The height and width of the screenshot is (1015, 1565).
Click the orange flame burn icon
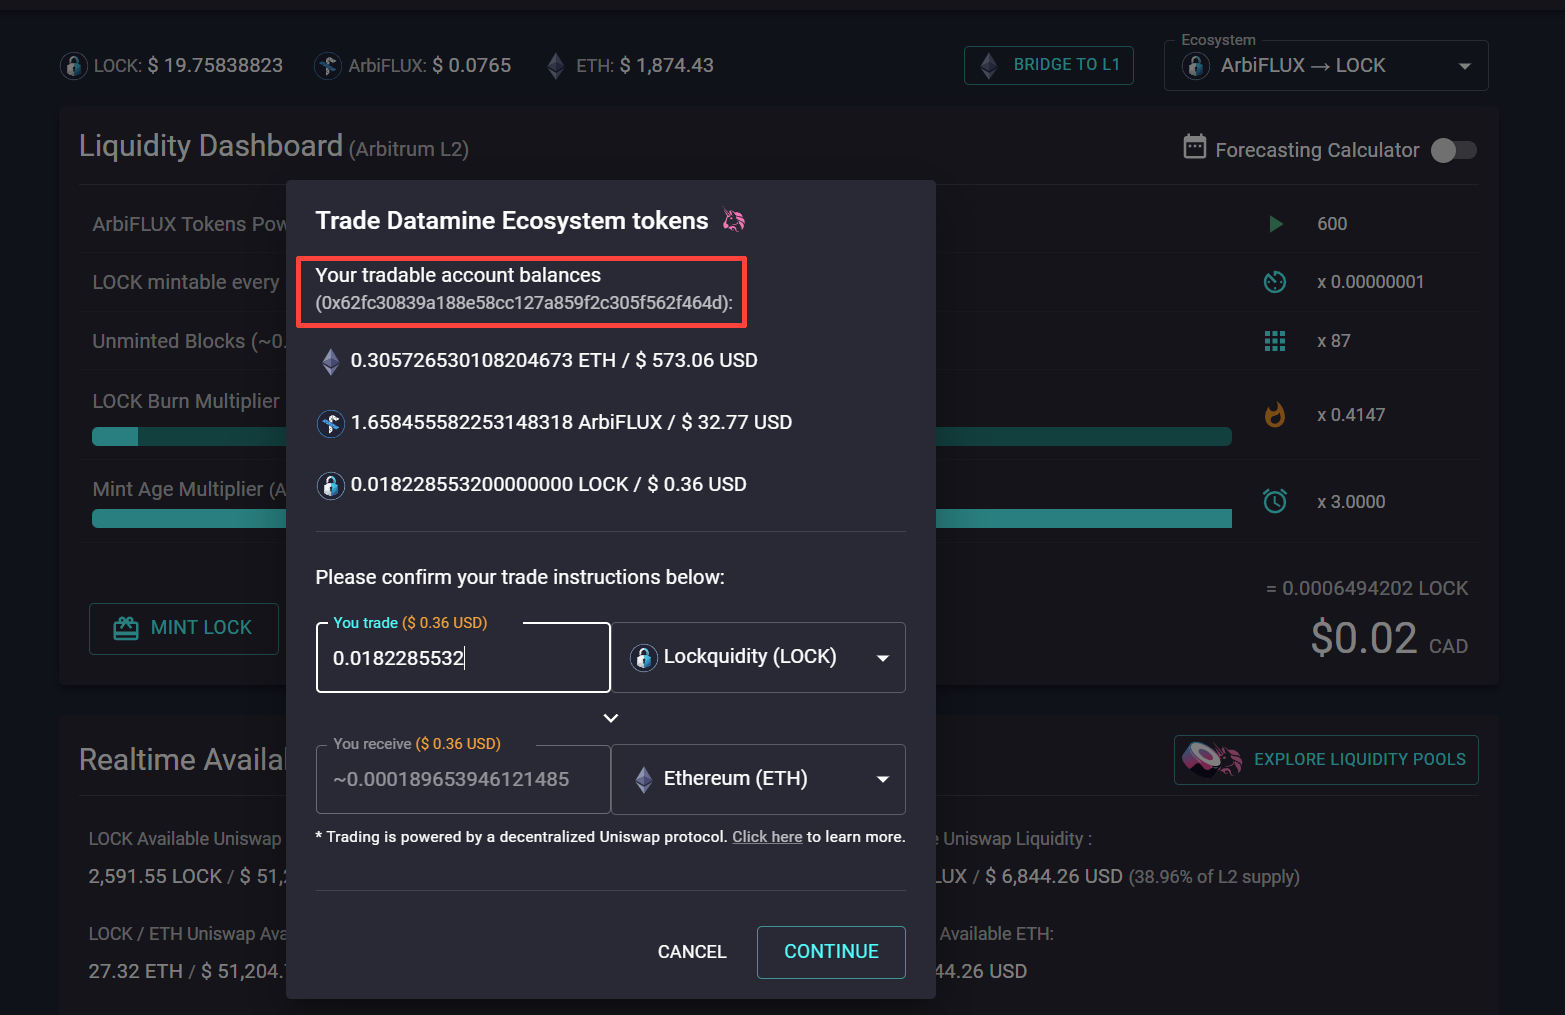tap(1275, 414)
